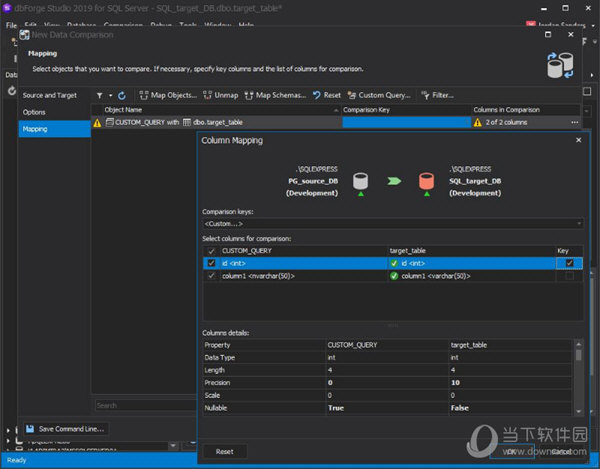This screenshot has width=600, height=469.
Task: Click the PG_source_DB source database icon
Action: pyautogui.click(x=360, y=181)
